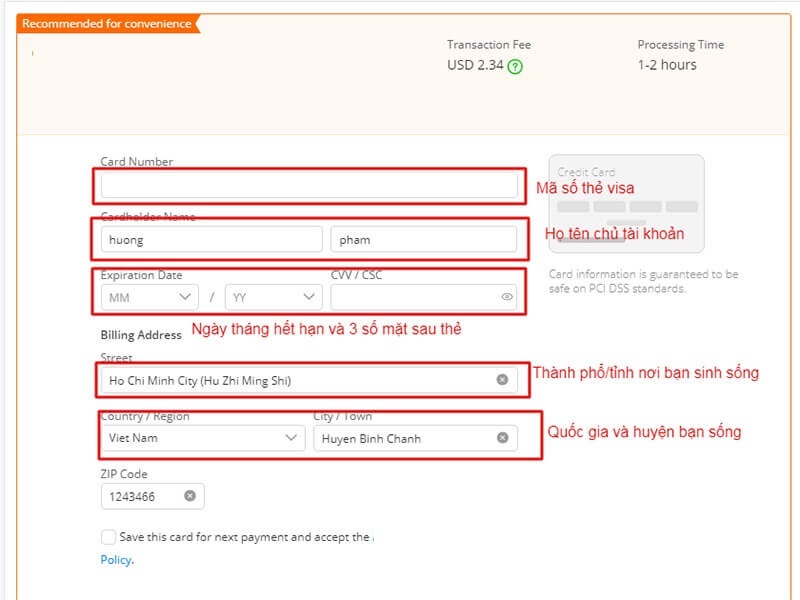
Task: Open the MM expiration month dropdown
Action: 149,297
